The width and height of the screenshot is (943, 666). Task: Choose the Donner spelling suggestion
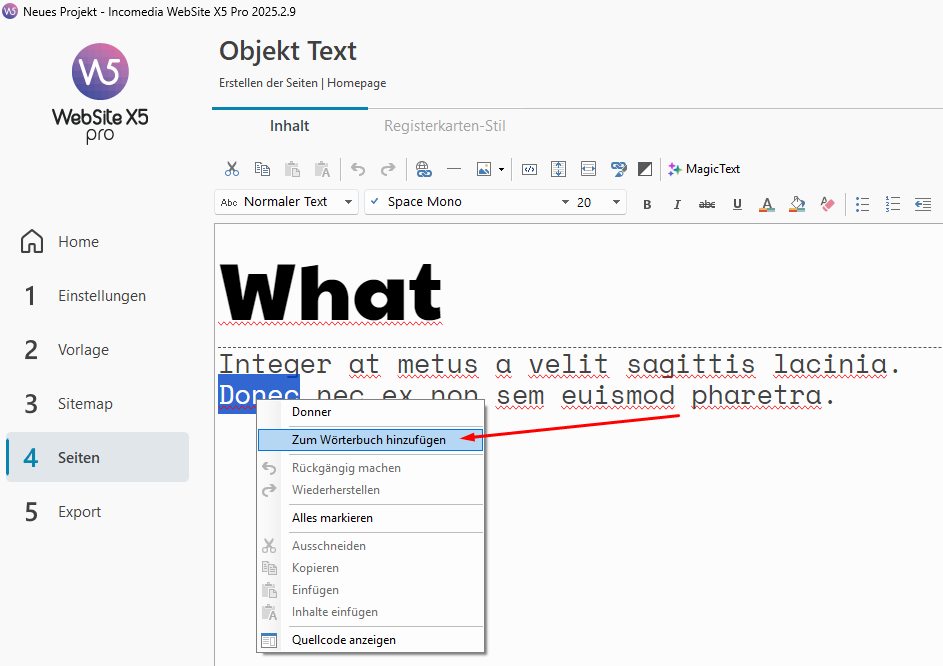click(x=312, y=412)
